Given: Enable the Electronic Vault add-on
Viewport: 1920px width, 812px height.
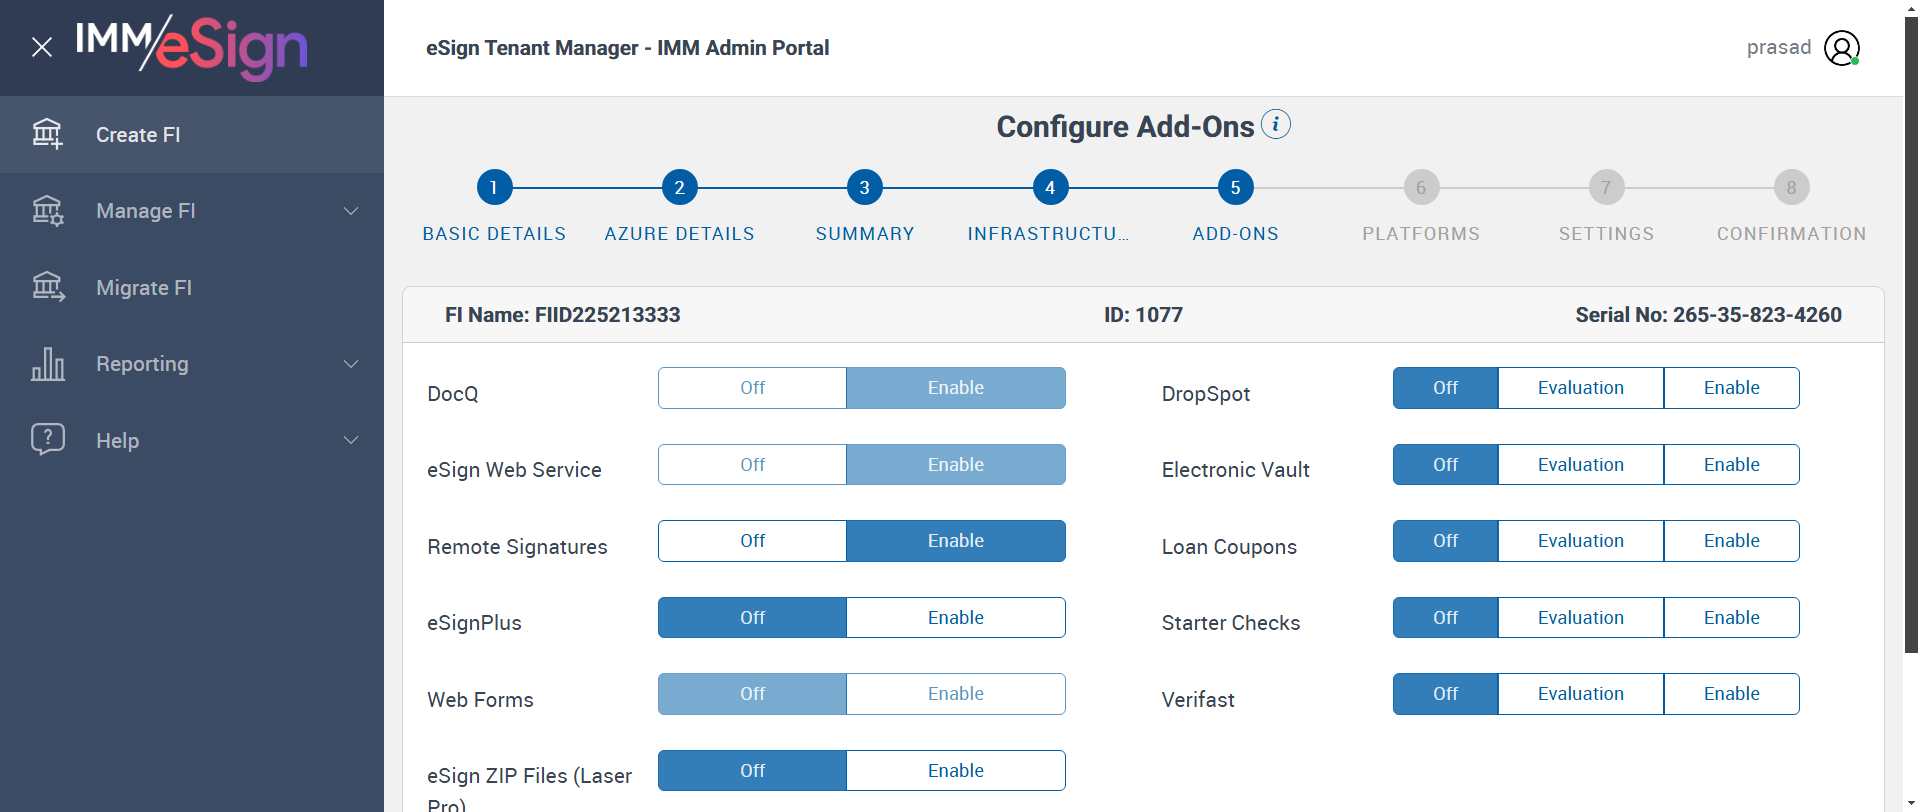Looking at the screenshot, I should pos(1731,465).
